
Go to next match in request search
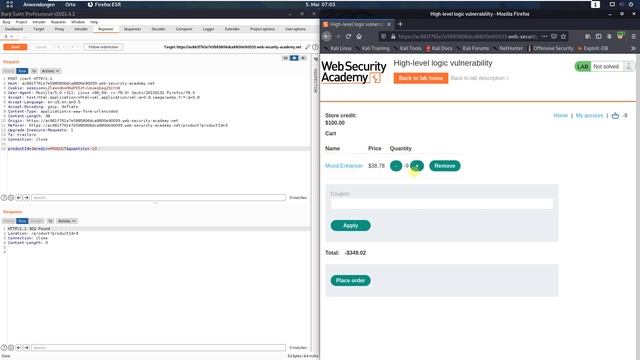coord(26,198)
